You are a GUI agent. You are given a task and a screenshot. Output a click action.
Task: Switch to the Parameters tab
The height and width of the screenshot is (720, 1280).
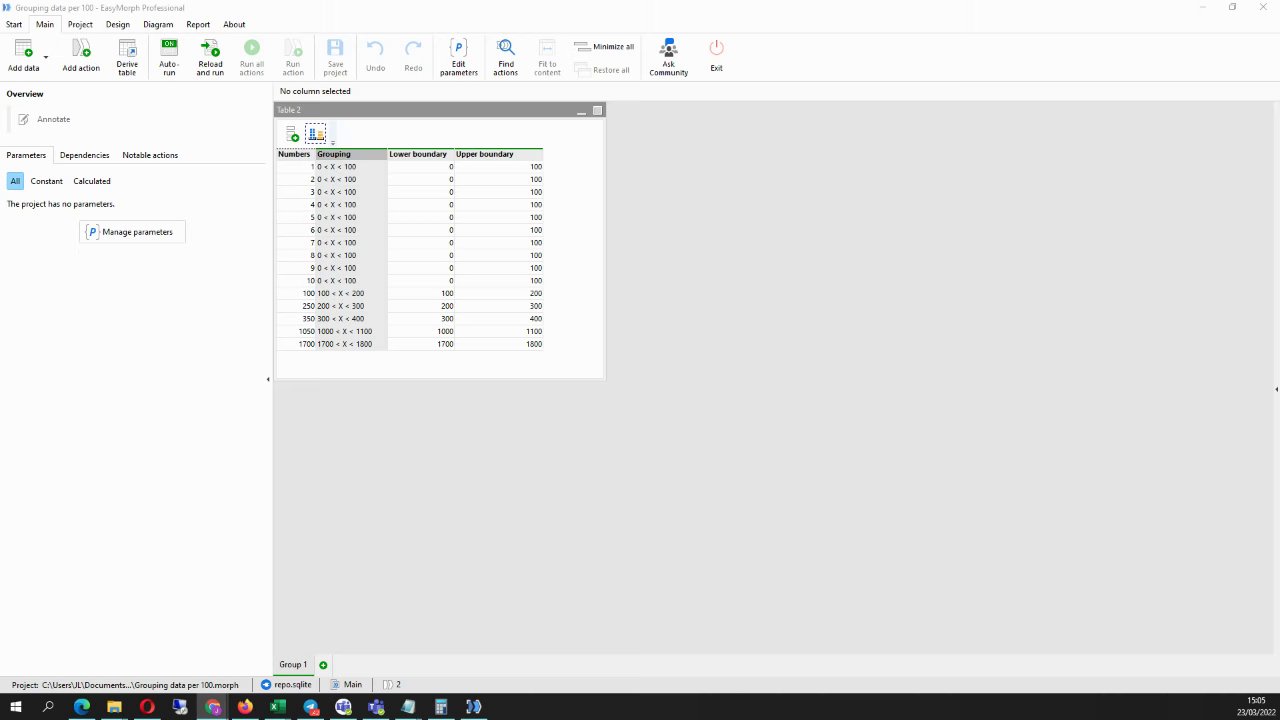26,155
